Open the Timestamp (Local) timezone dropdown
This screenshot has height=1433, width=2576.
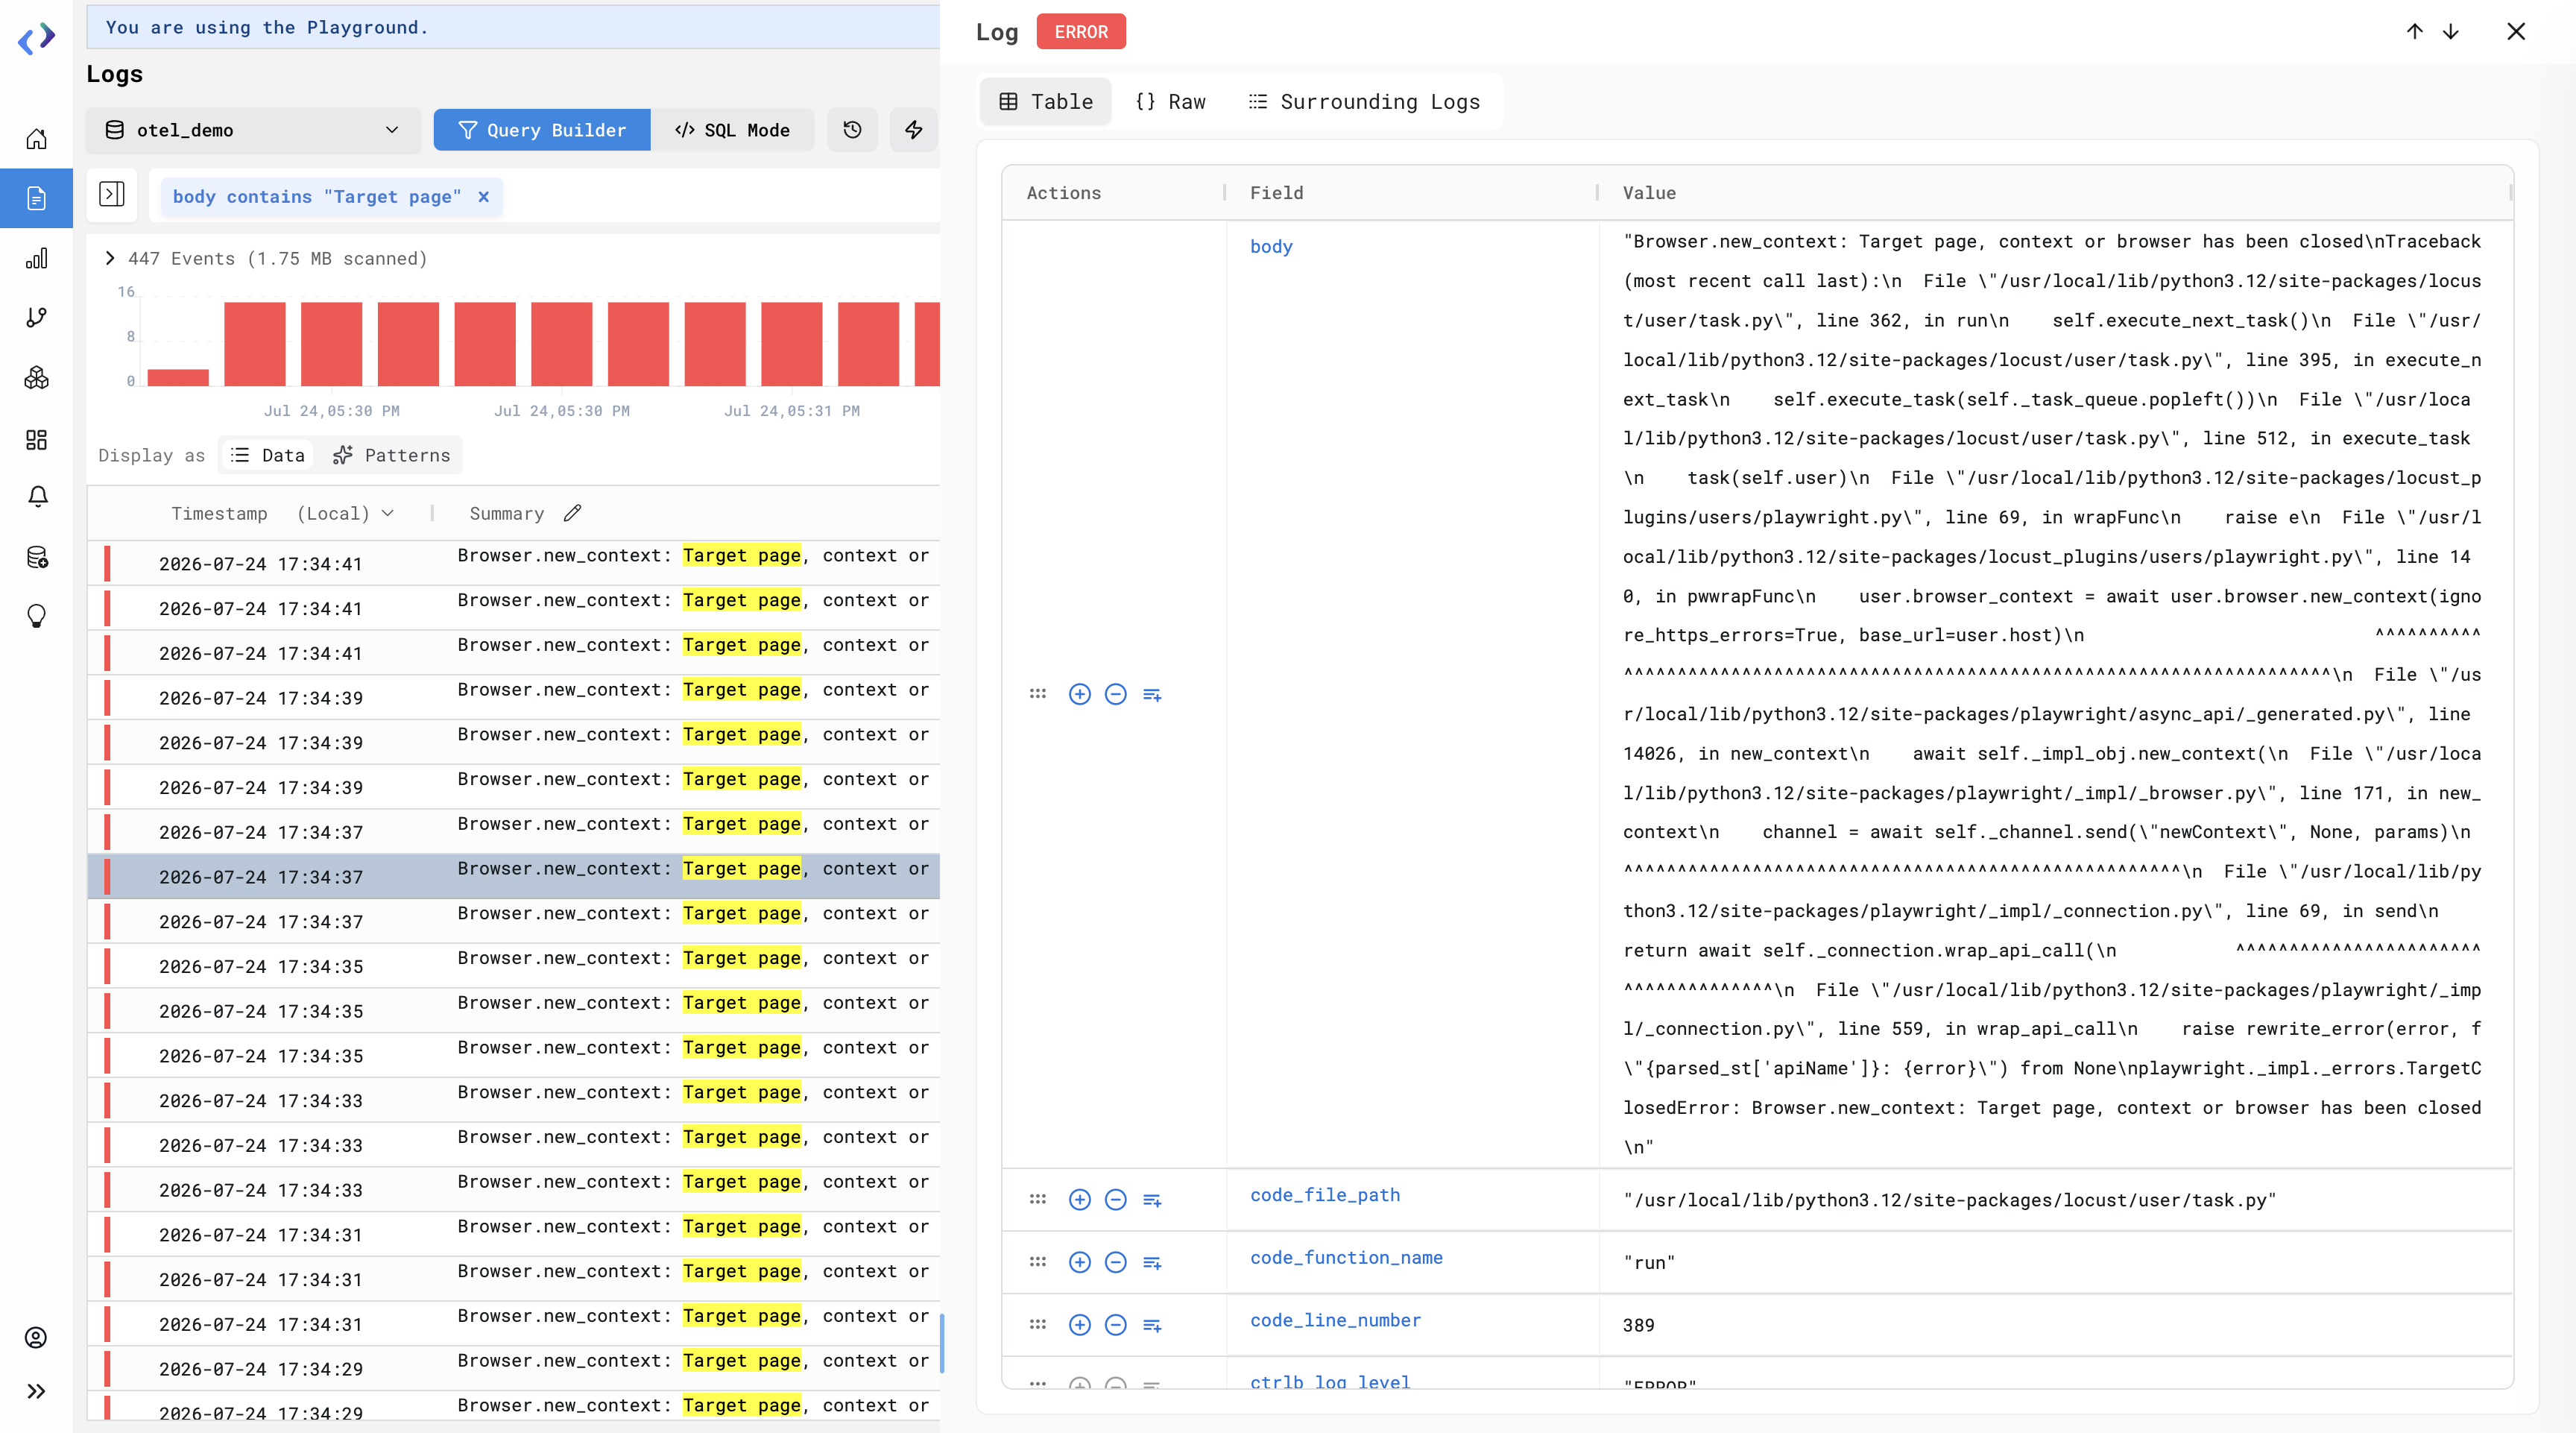[x=345, y=513]
